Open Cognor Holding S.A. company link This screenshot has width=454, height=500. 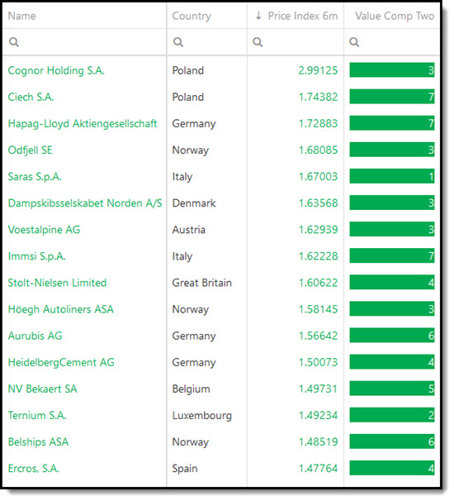point(56,70)
